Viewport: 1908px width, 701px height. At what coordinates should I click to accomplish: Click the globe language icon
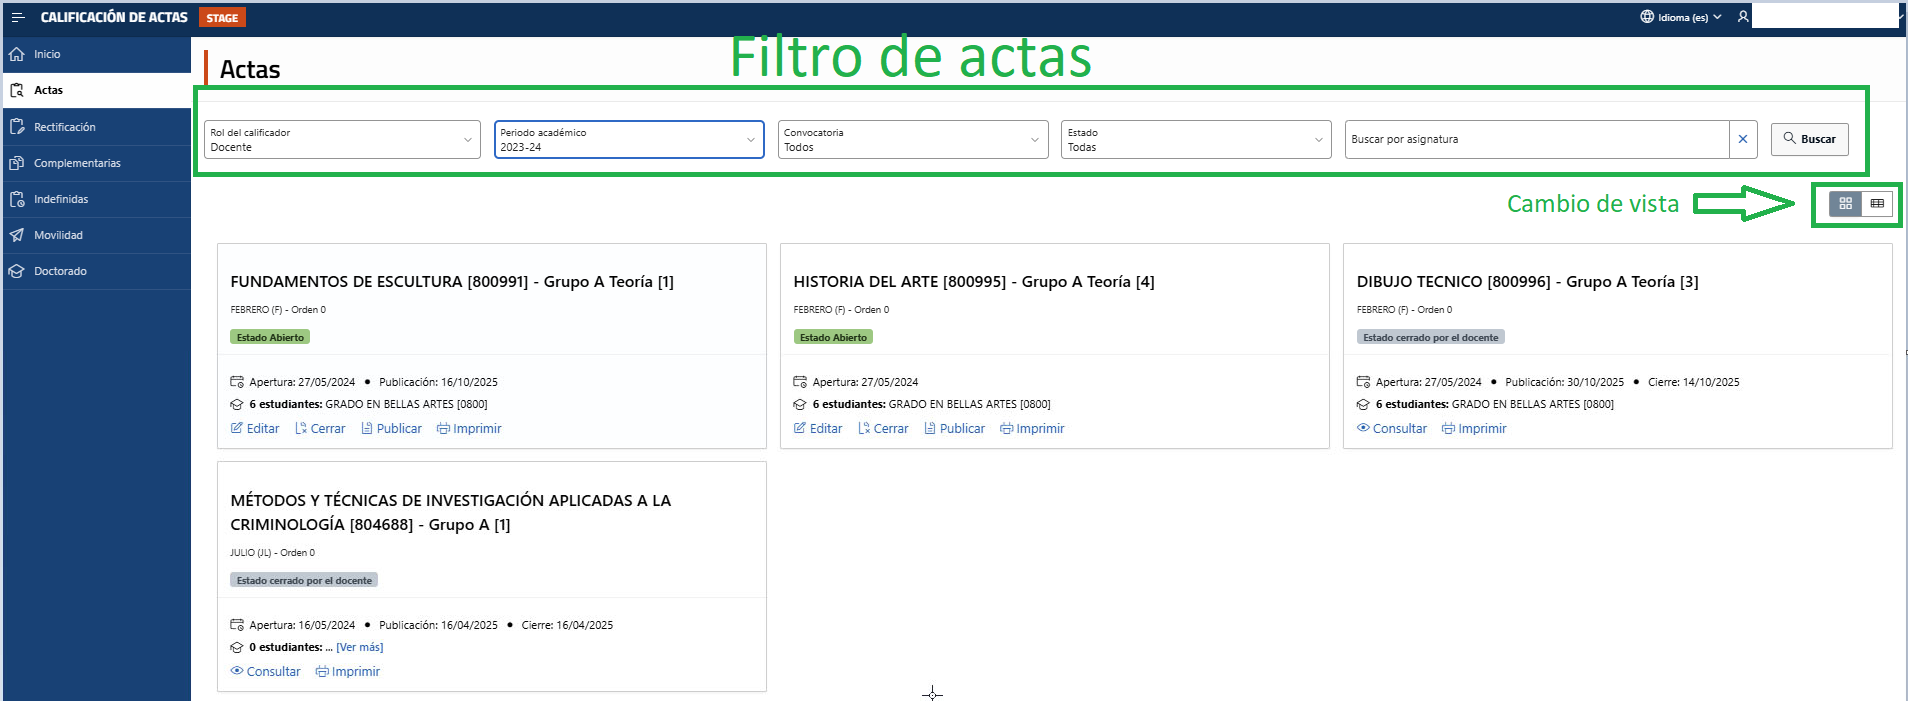coord(1647,17)
